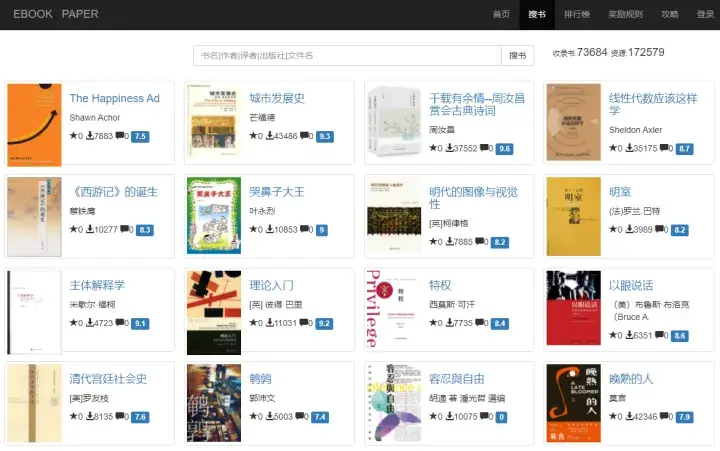Open the orange The Happiness Ad cover thumbnail
This screenshot has width=720, height=451.
[x=34, y=124]
